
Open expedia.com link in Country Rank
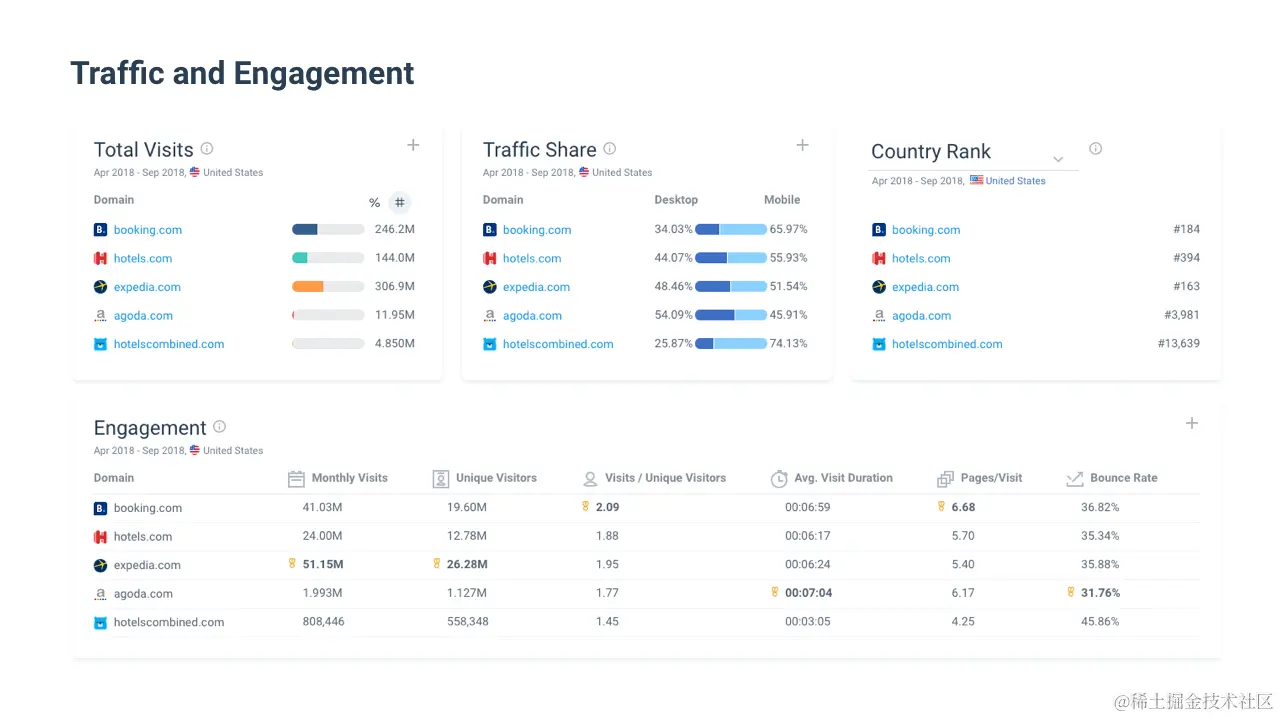[x=925, y=287]
